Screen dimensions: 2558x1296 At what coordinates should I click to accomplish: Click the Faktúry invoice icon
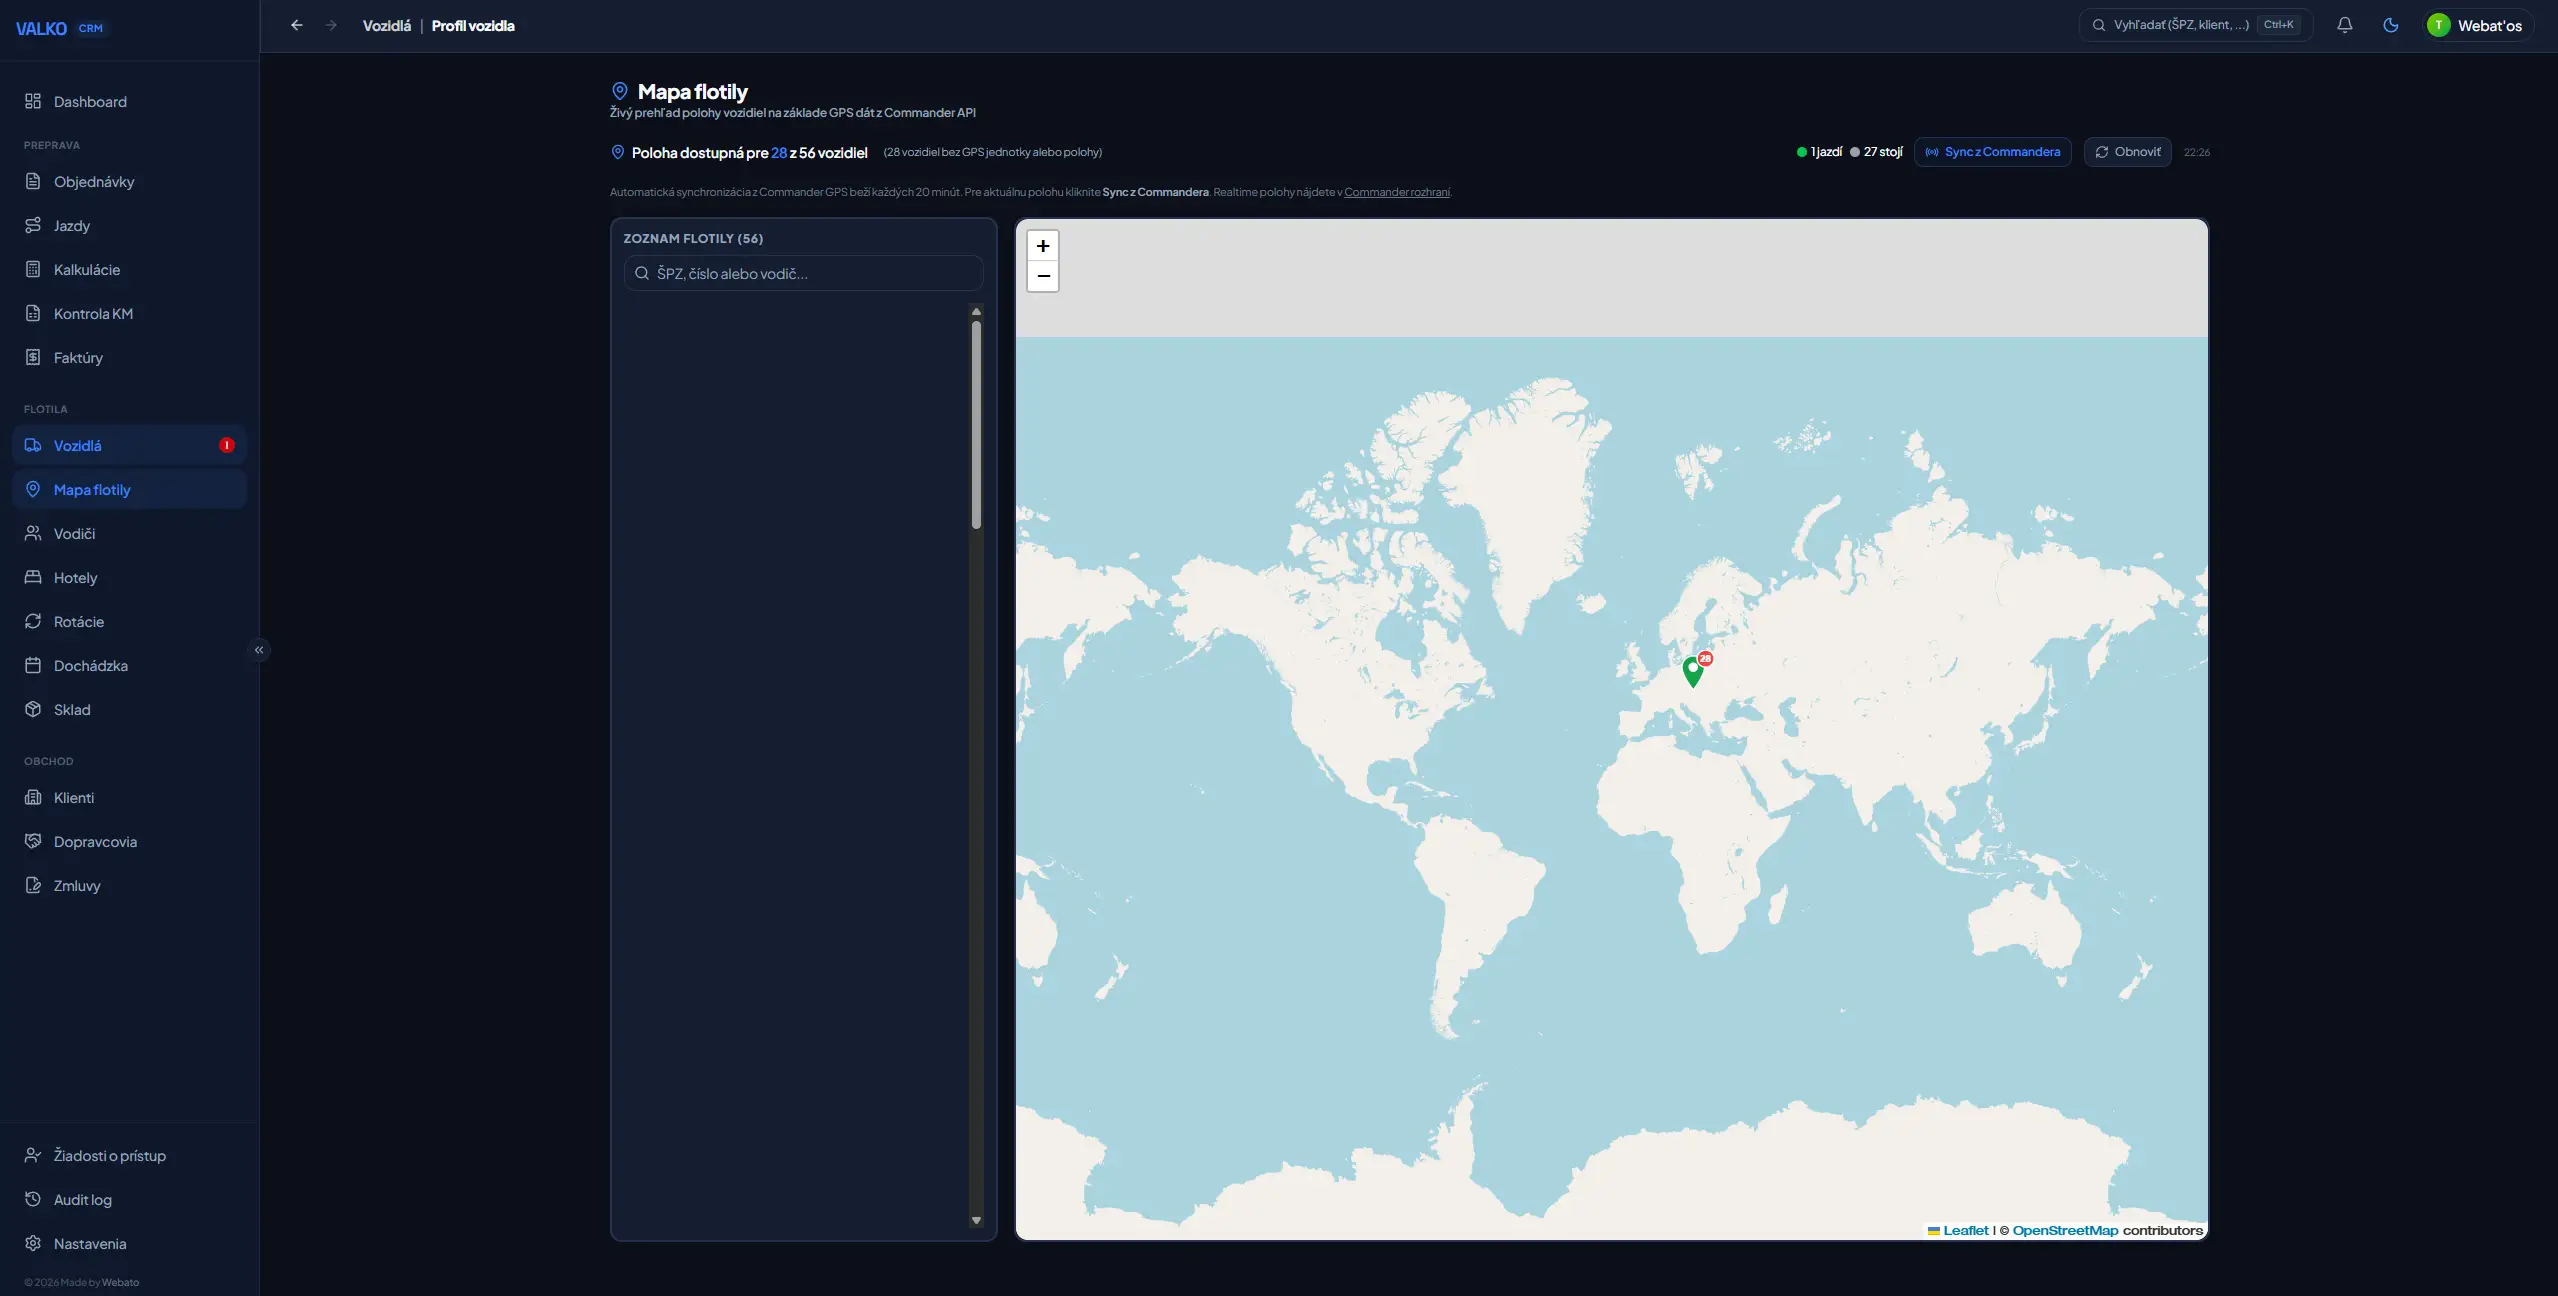(33, 358)
